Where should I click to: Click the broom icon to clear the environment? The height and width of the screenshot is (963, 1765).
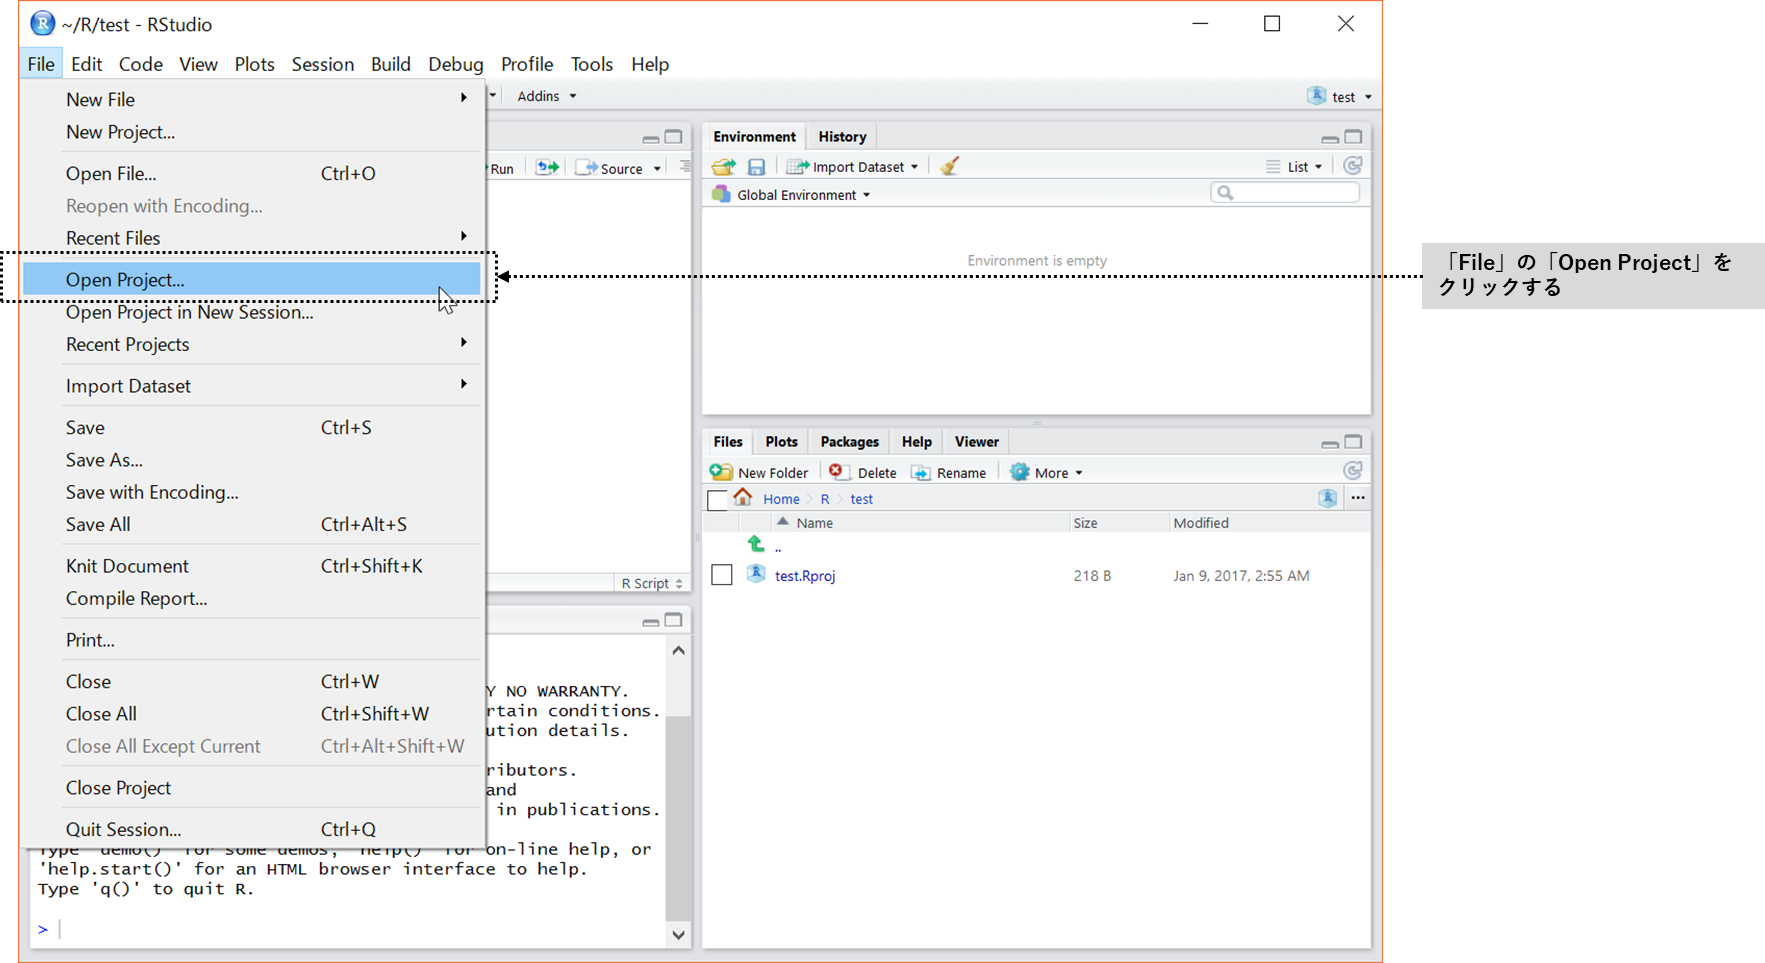coord(949,166)
